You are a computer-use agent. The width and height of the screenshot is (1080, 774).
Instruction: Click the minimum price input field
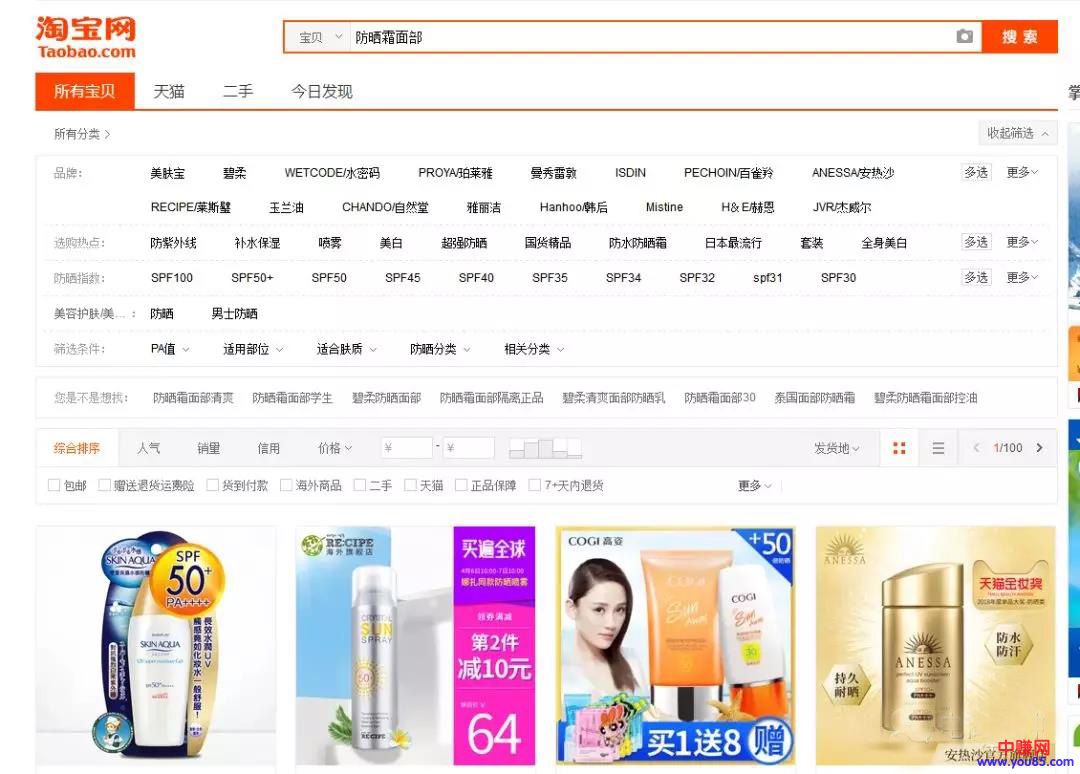(x=407, y=448)
